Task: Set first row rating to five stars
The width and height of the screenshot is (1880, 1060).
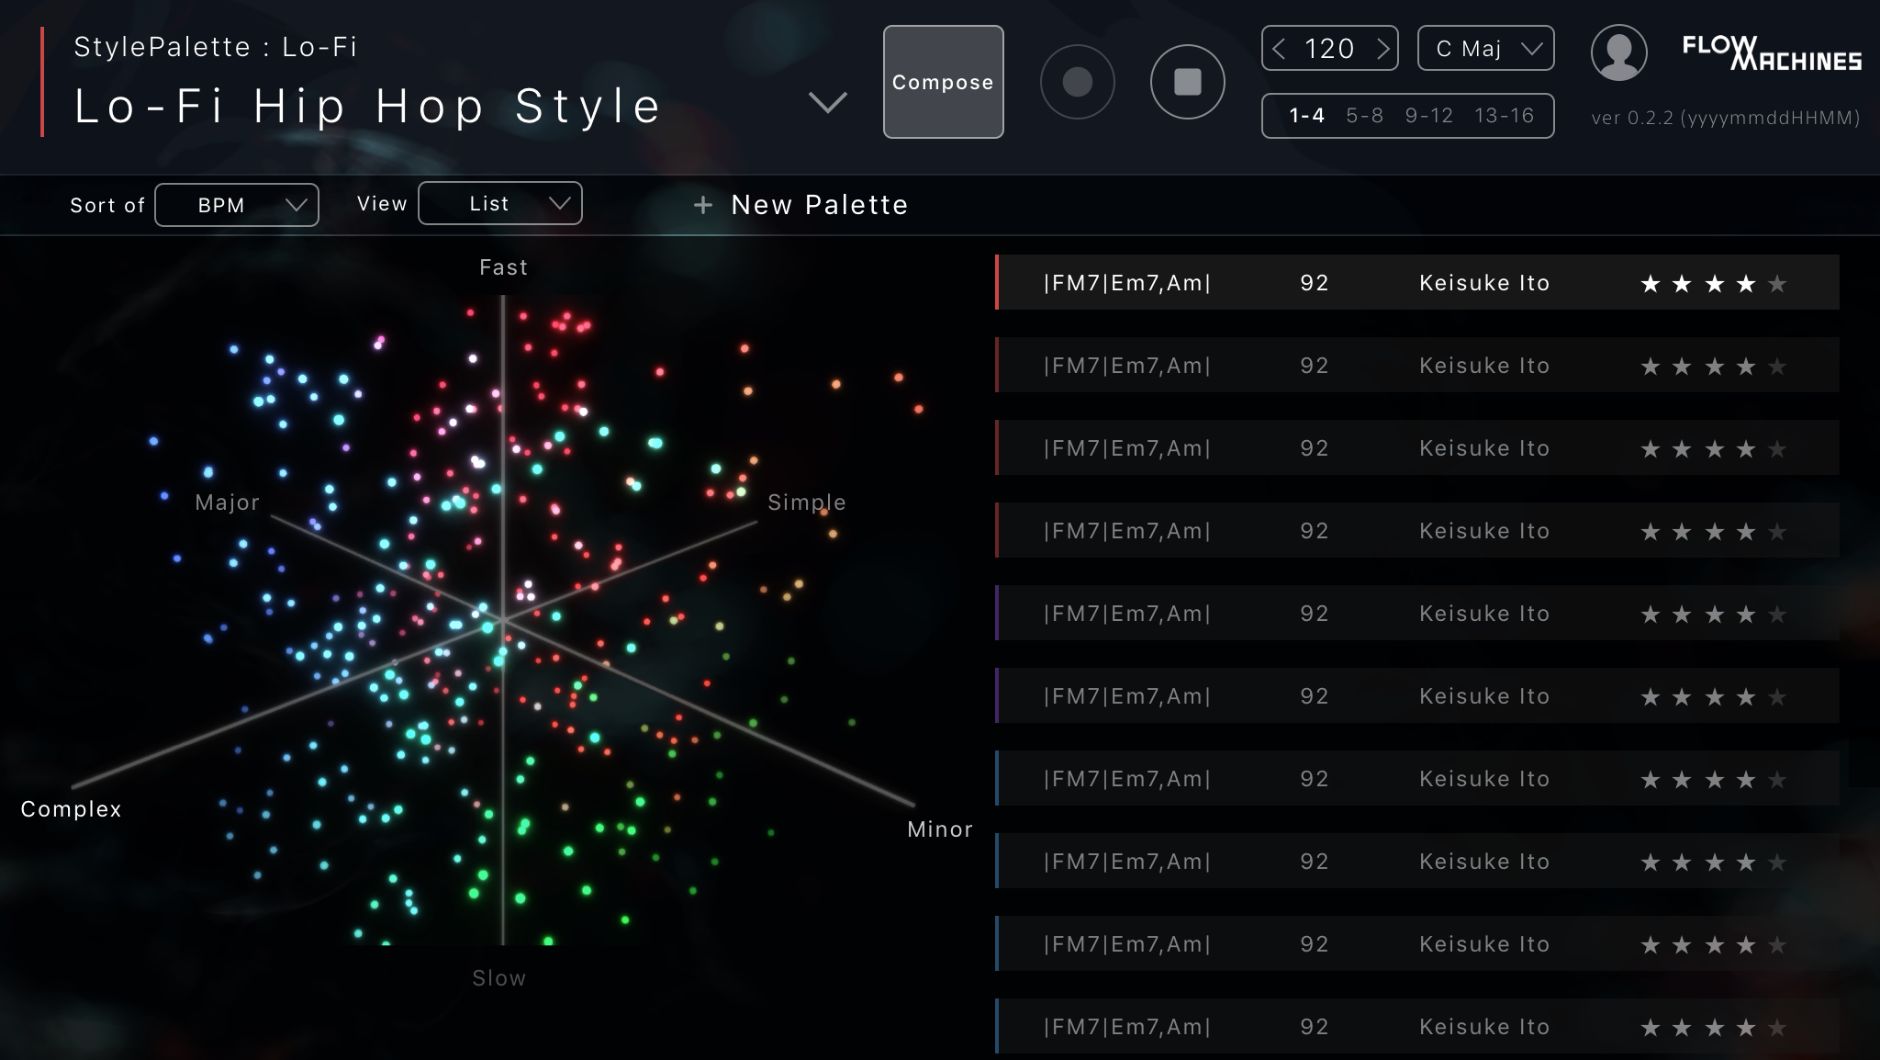Action: click(x=1777, y=284)
